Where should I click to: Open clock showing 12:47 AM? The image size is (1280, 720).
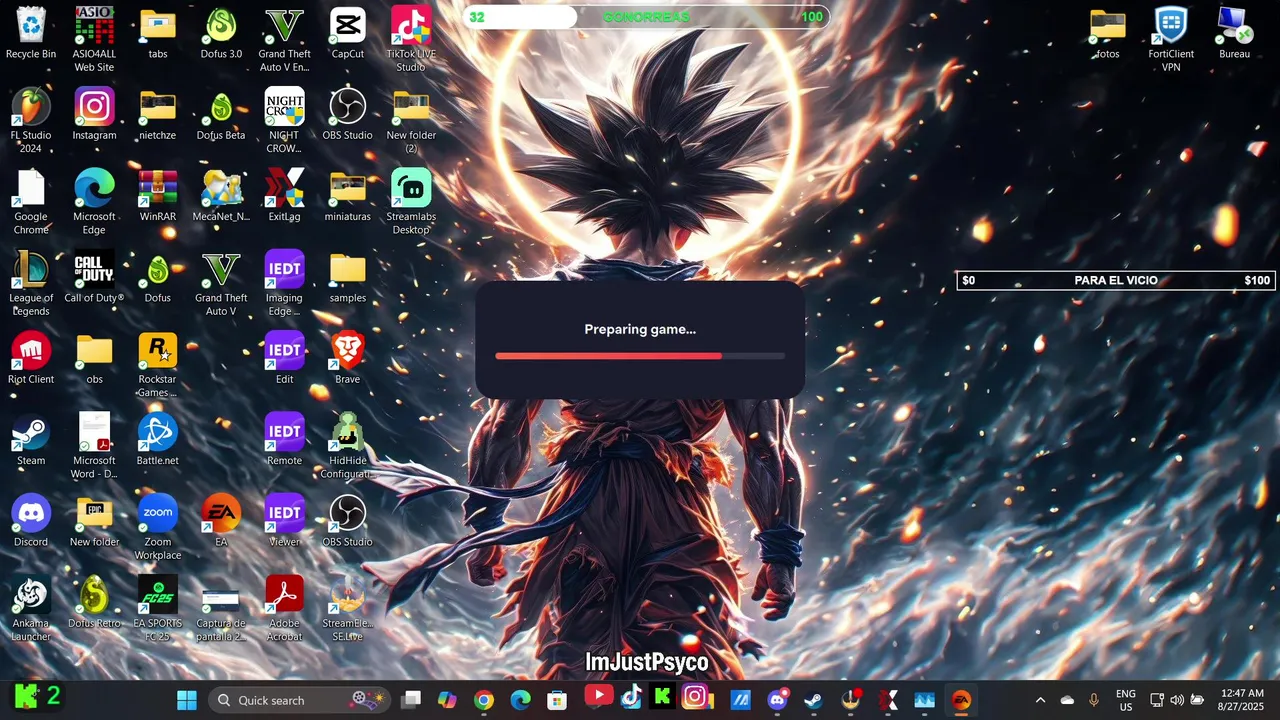(1243, 700)
